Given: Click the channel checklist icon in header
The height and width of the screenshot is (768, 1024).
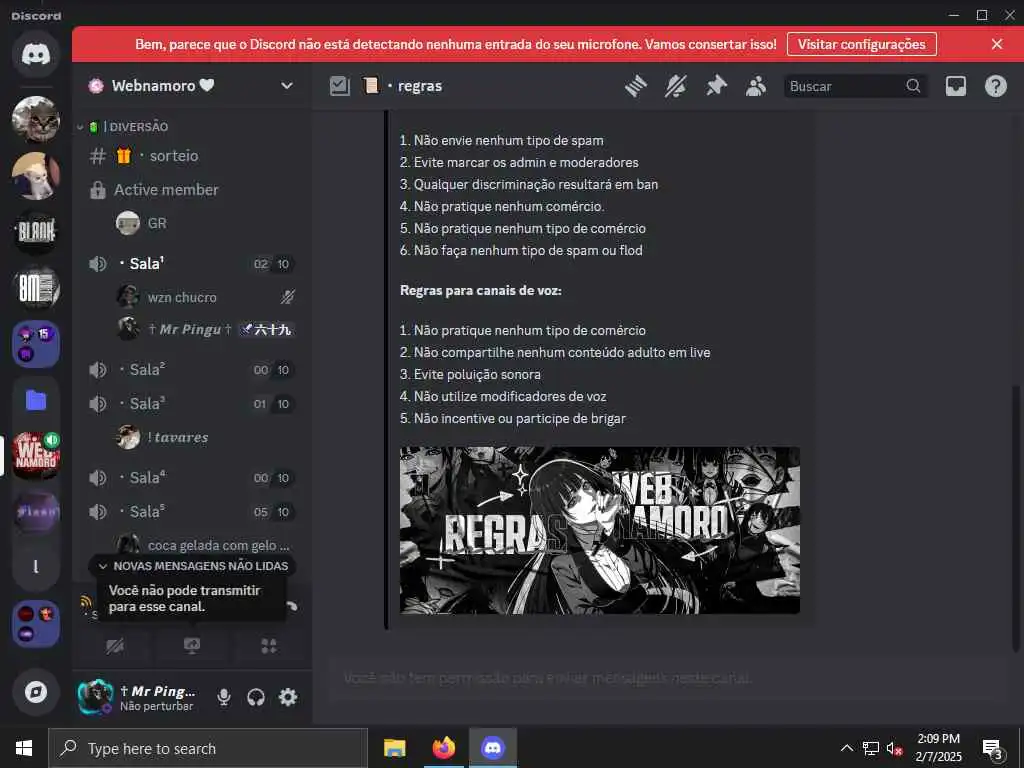Looking at the screenshot, I should click(x=340, y=86).
